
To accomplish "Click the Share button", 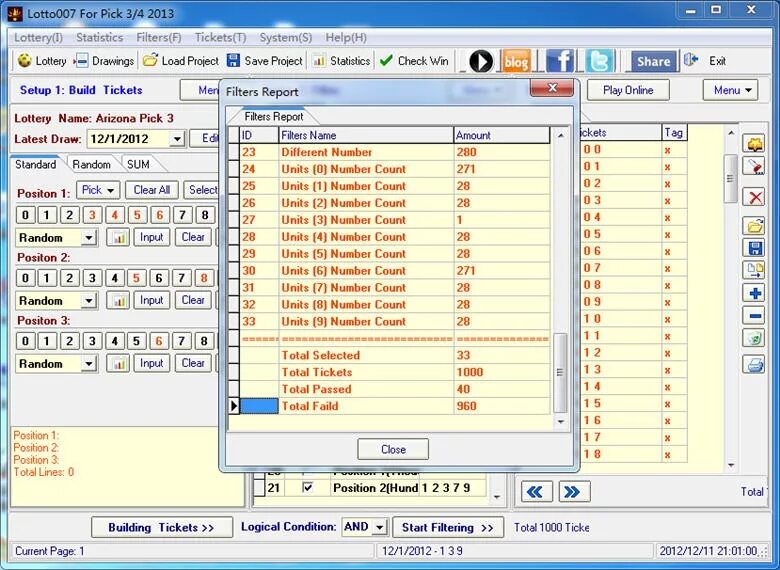I will (x=653, y=61).
